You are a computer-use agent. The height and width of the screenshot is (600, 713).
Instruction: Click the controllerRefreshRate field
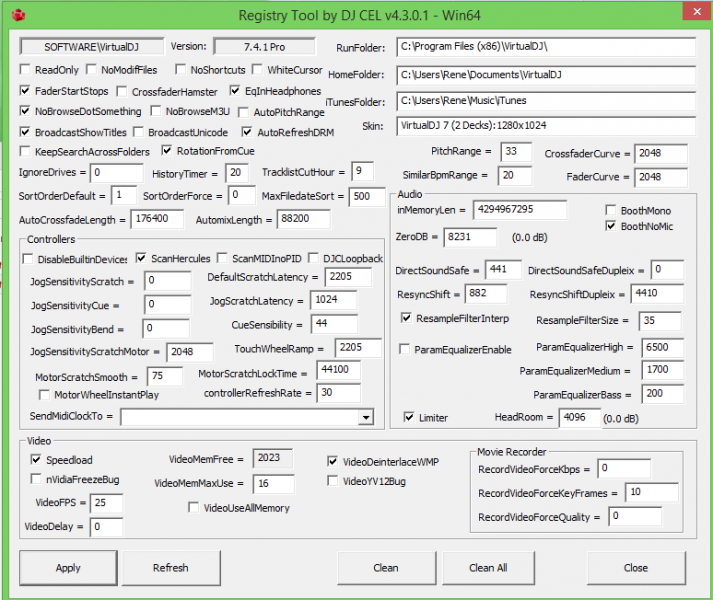pyautogui.click(x=339, y=393)
